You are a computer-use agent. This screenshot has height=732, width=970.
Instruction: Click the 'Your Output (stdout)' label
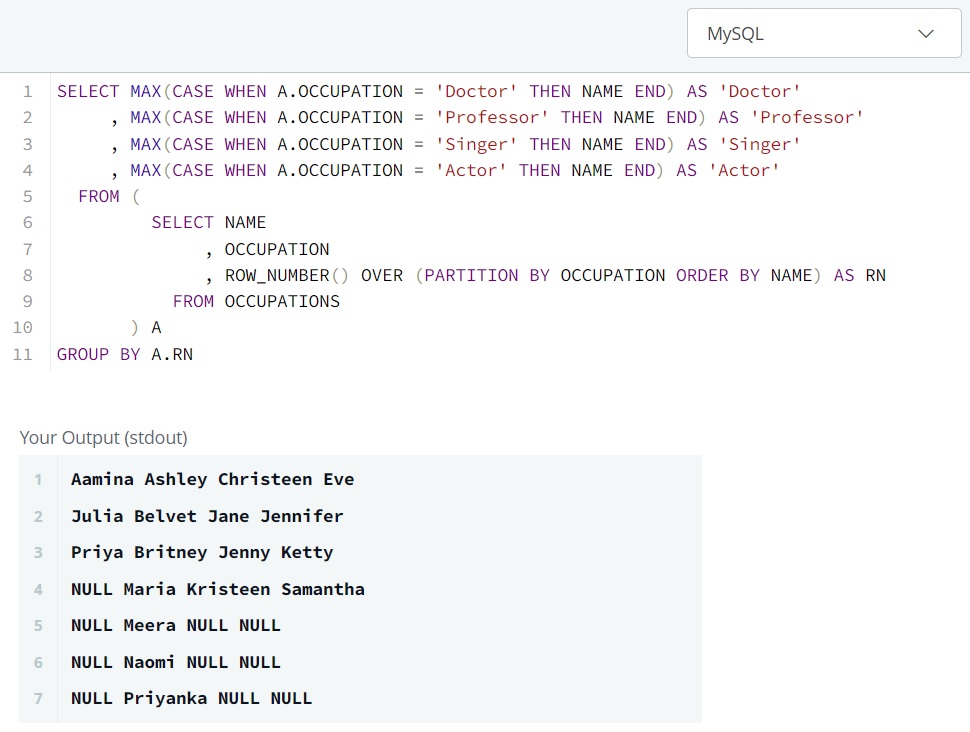(103, 437)
